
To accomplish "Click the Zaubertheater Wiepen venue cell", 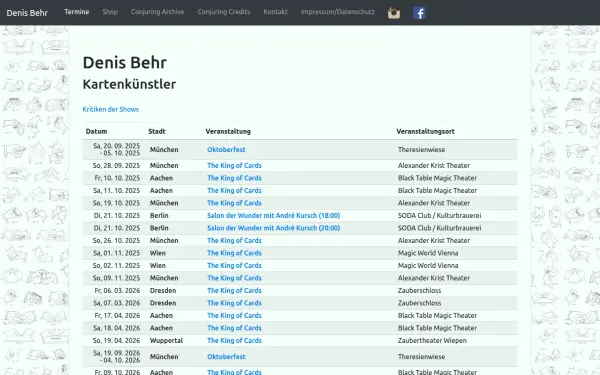I will pyautogui.click(x=432, y=341).
